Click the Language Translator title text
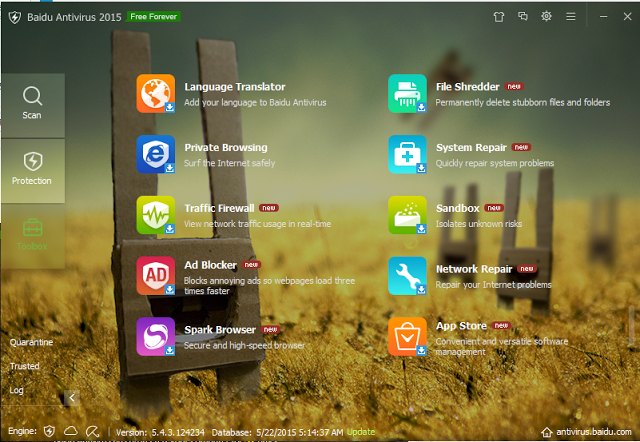Image resolution: width=640 pixels, height=442 pixels. coord(235,87)
